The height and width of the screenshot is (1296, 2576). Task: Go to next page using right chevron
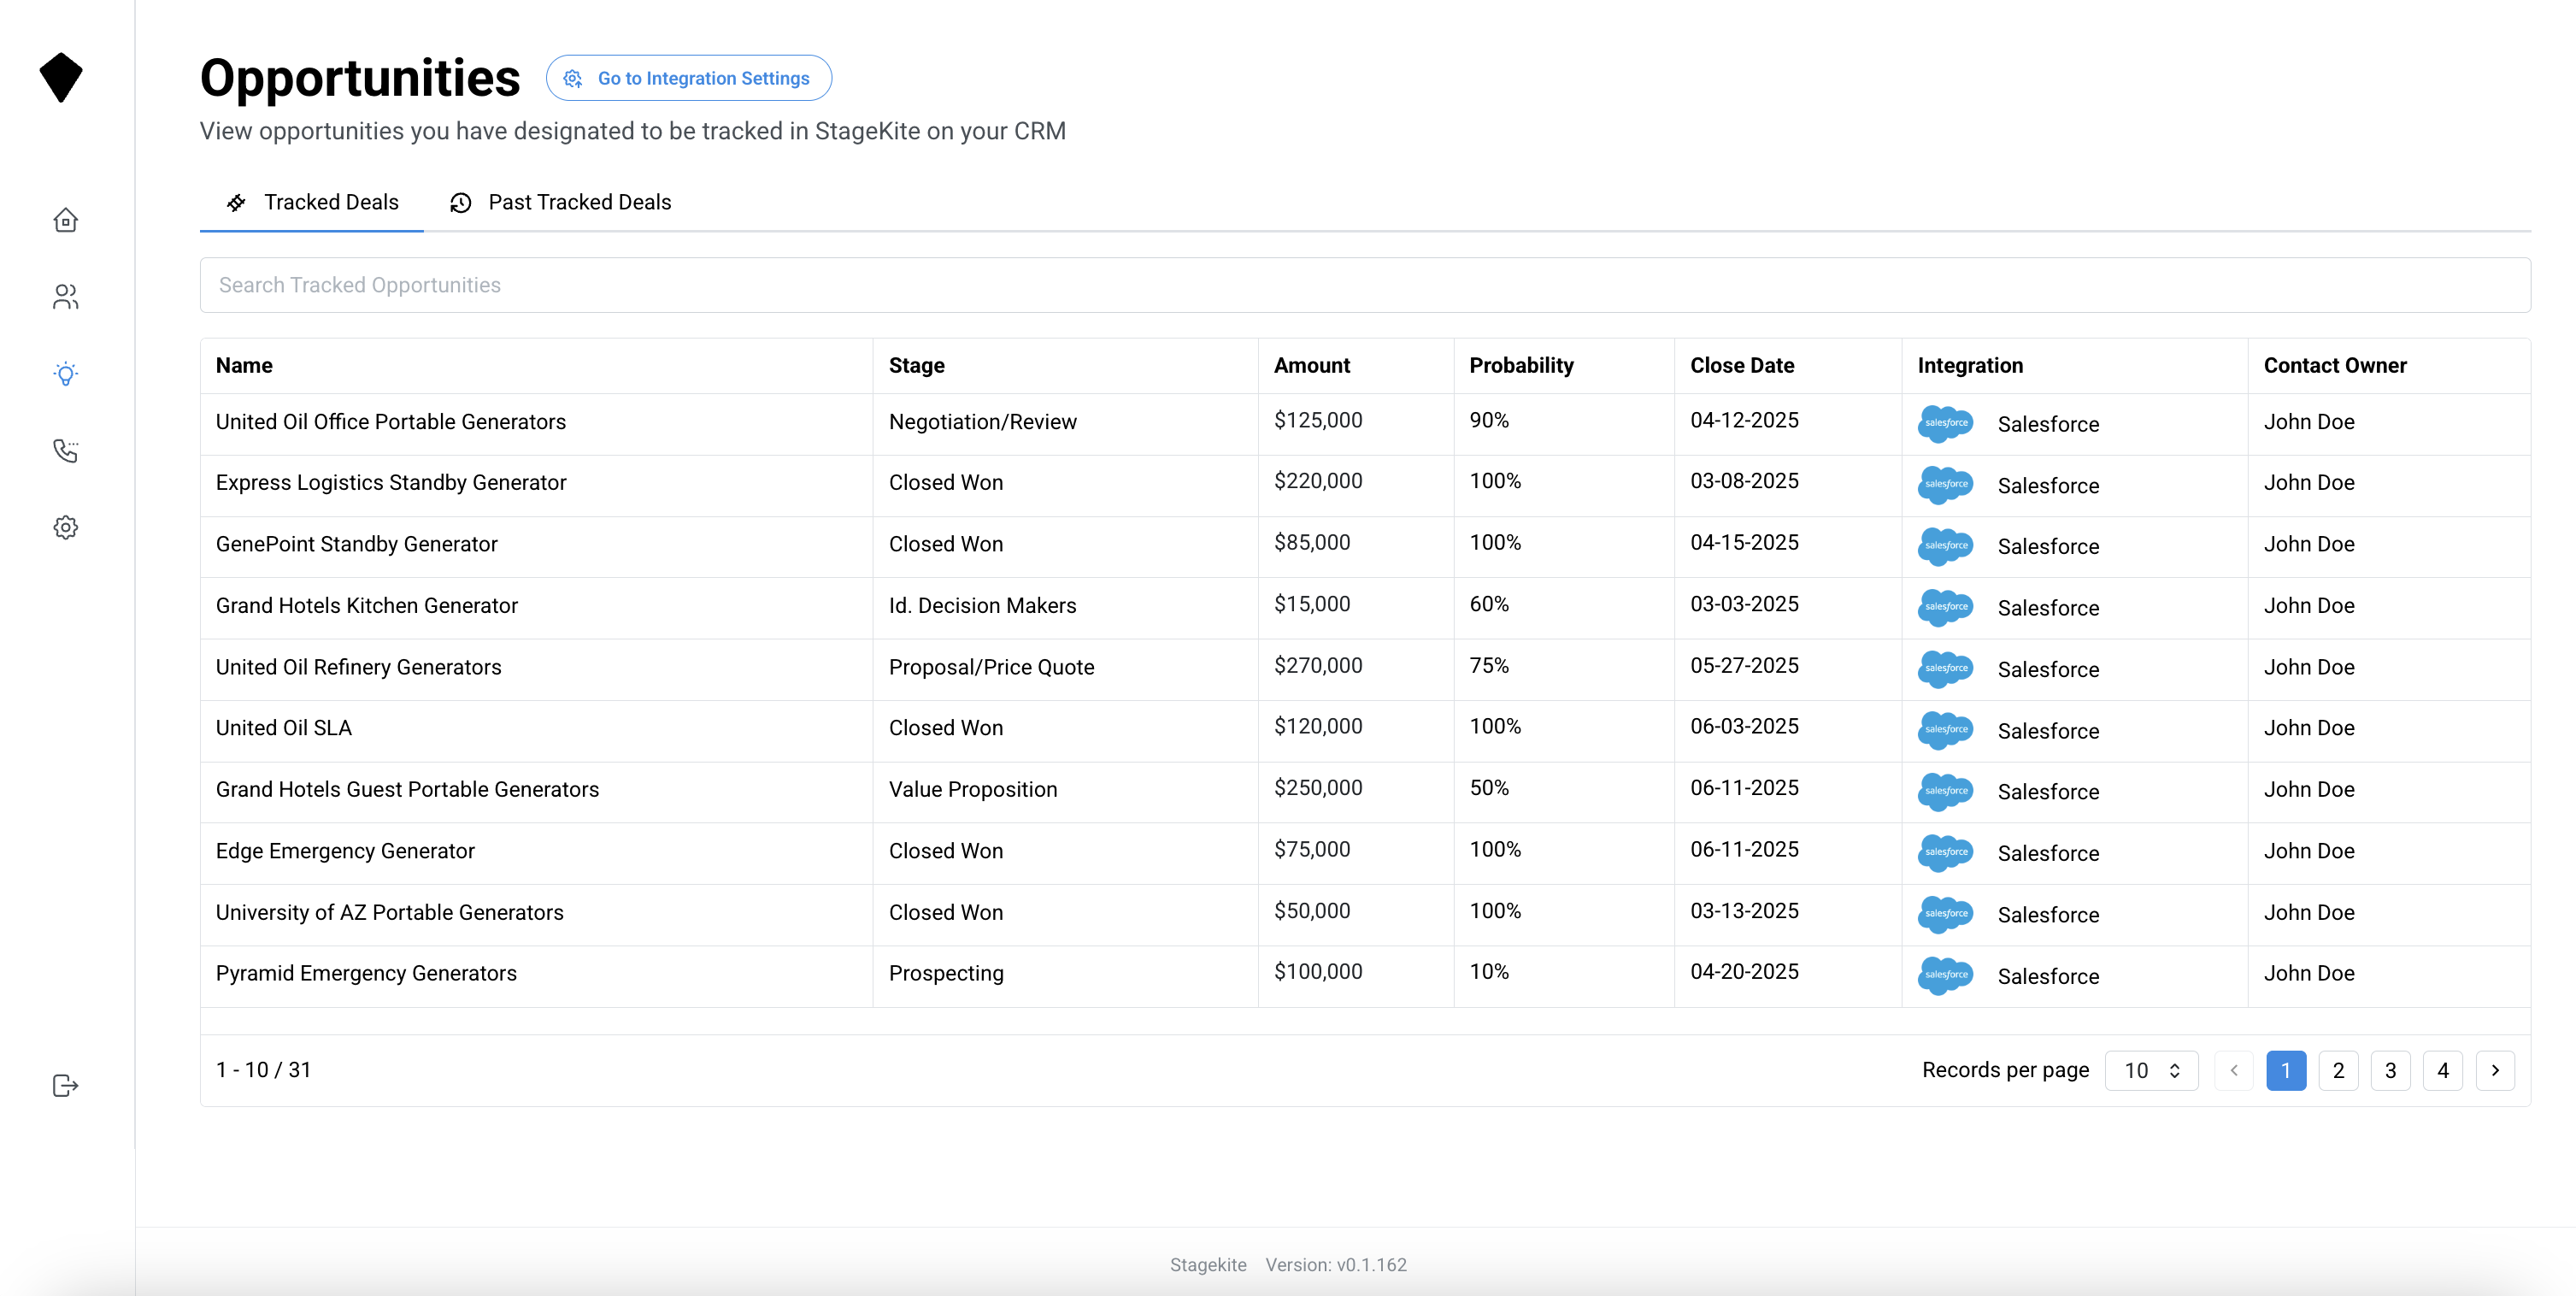tap(2494, 1070)
